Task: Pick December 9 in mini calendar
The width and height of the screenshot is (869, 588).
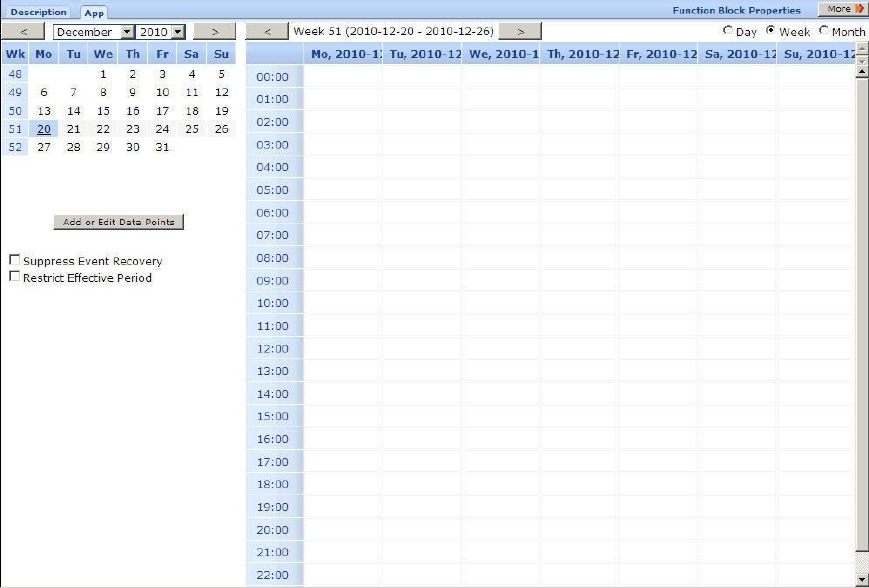Action: (132, 93)
